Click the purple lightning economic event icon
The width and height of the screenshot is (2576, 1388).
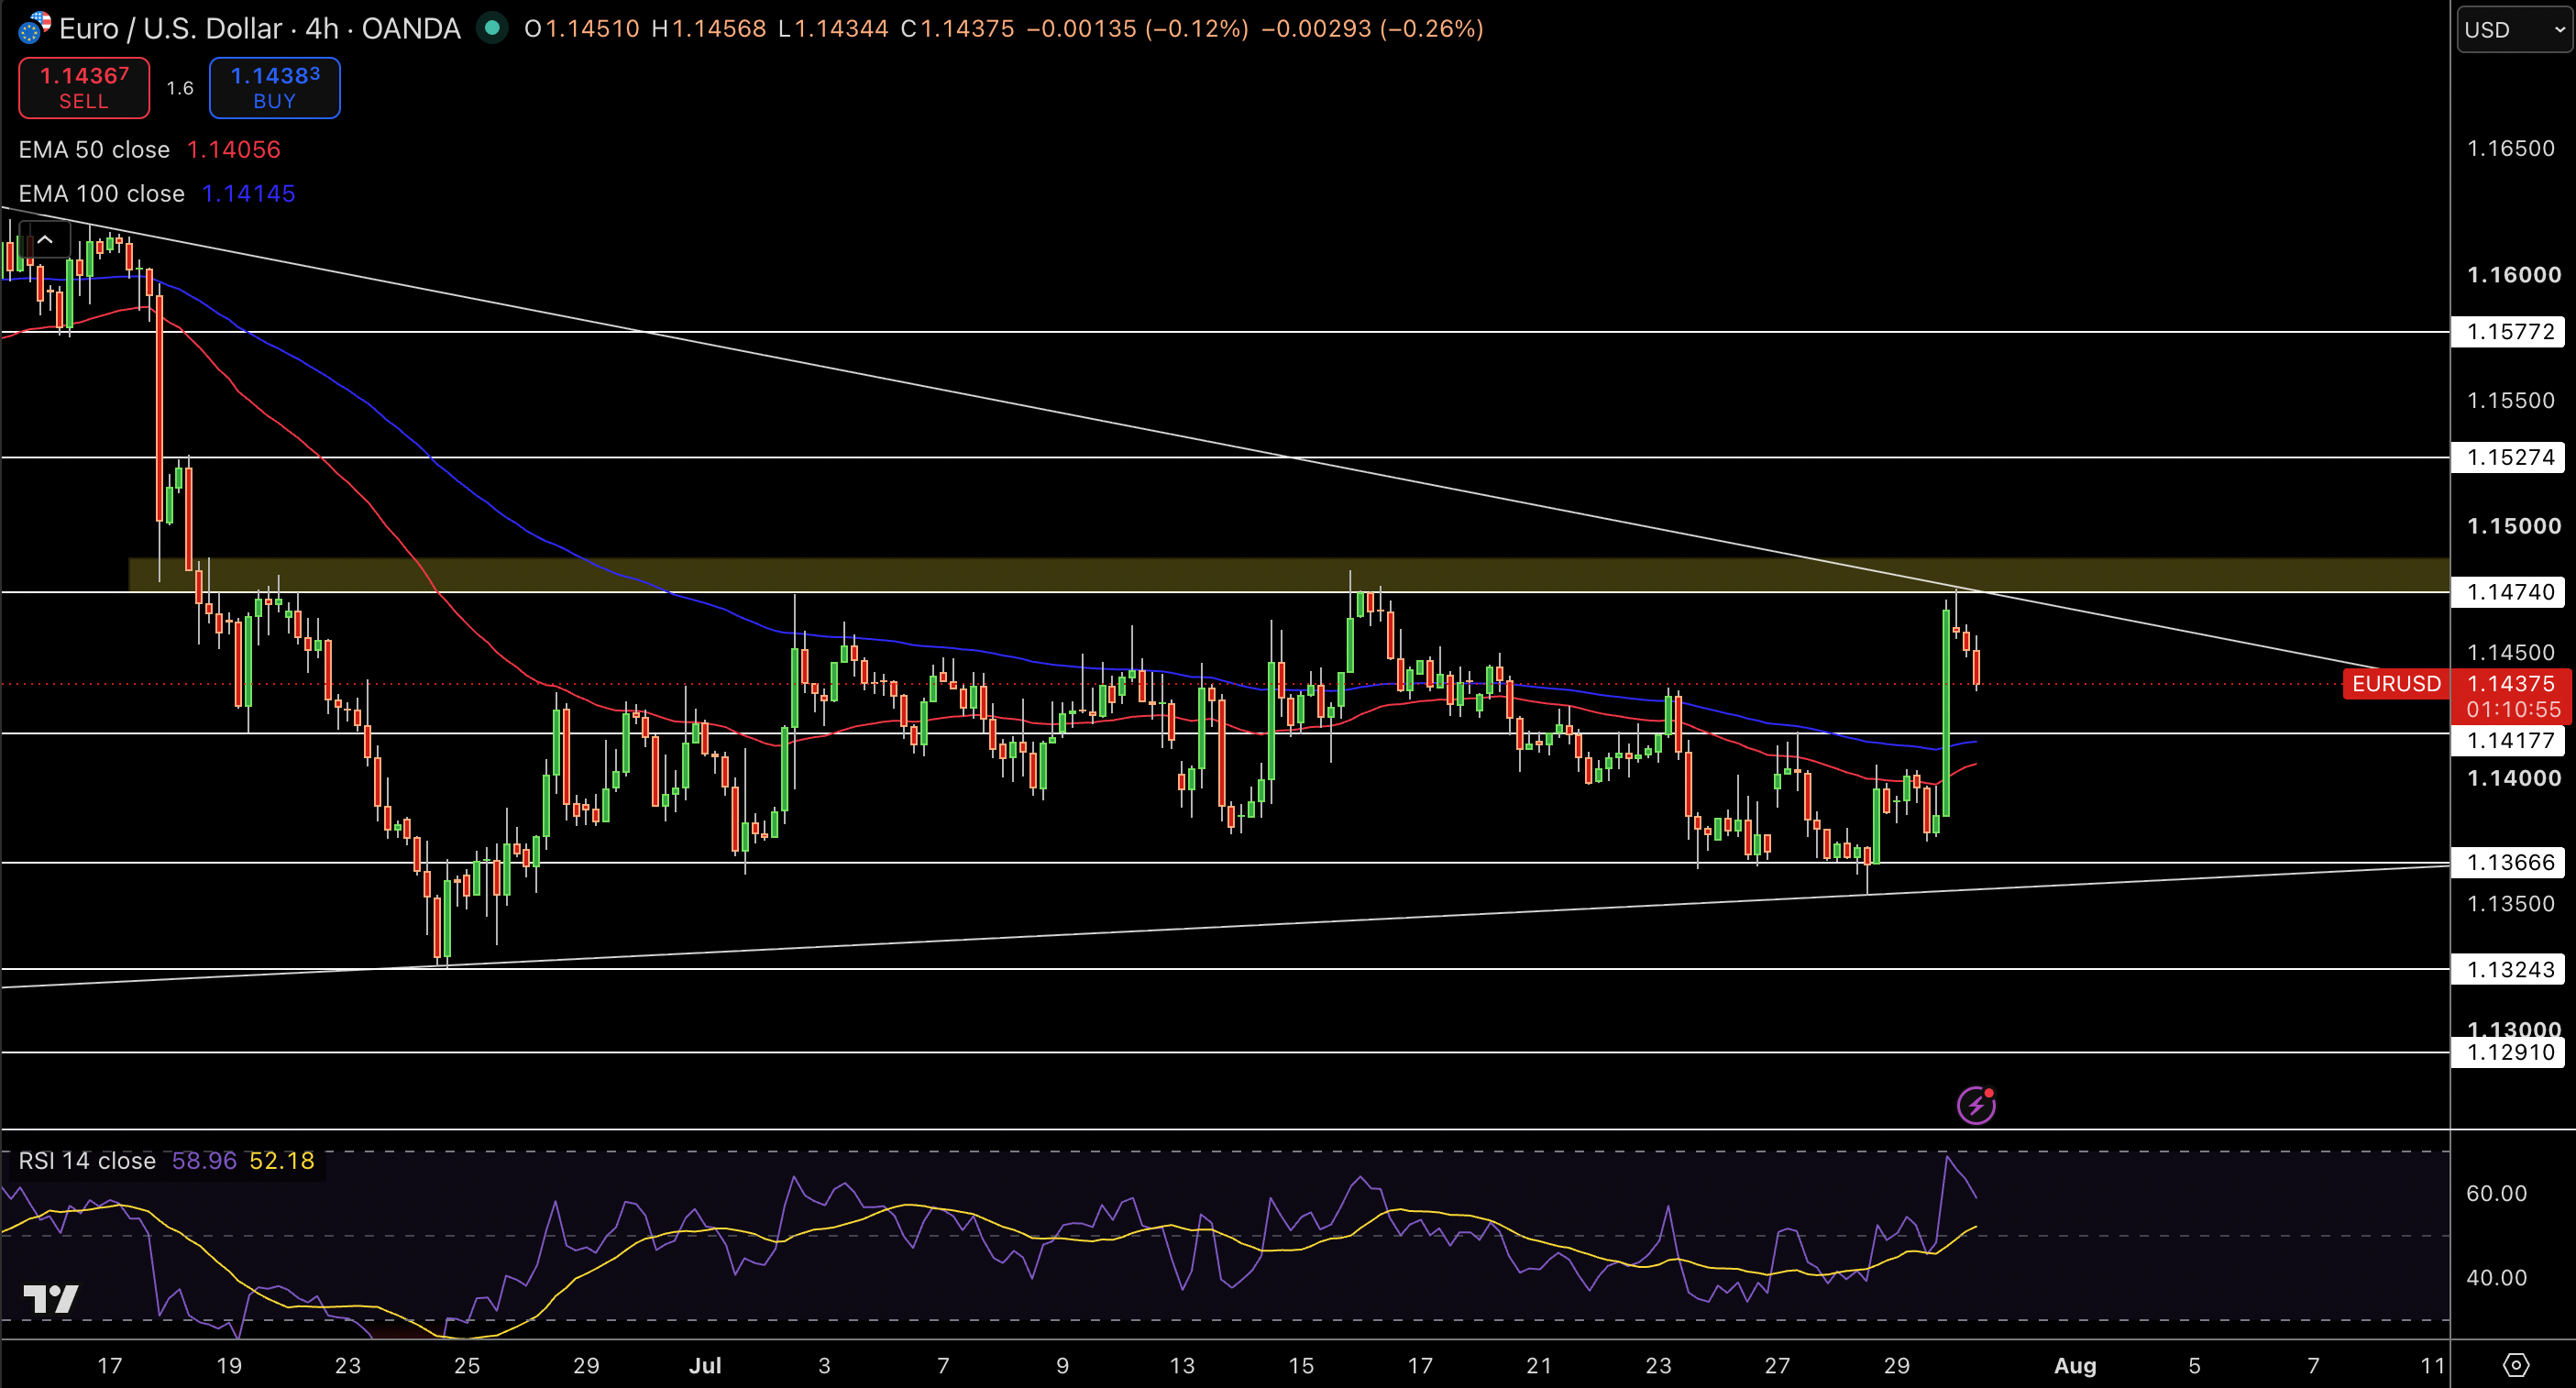point(1976,1105)
